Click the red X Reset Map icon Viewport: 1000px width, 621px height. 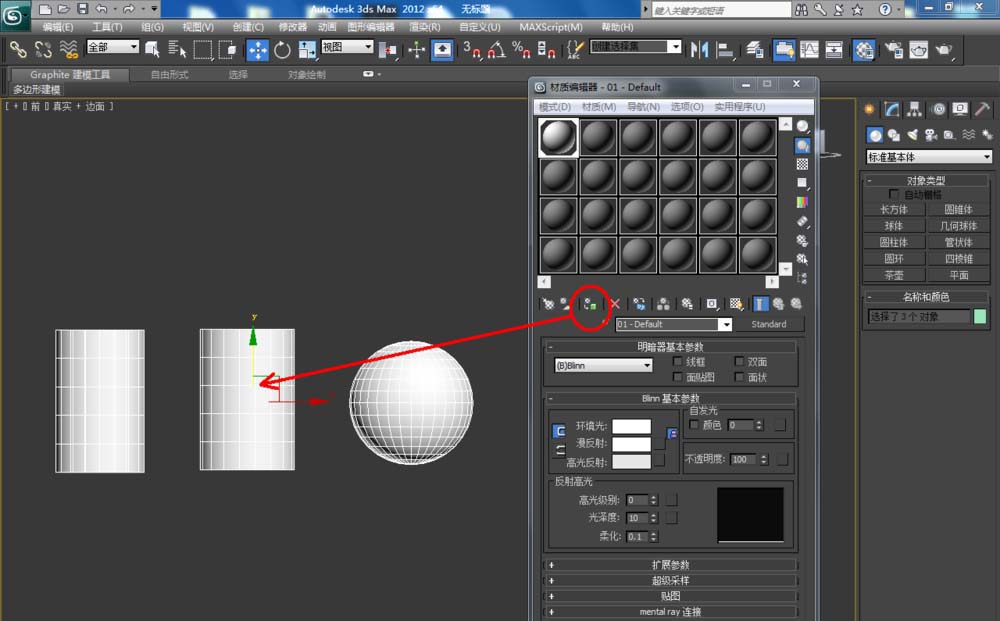[615, 303]
